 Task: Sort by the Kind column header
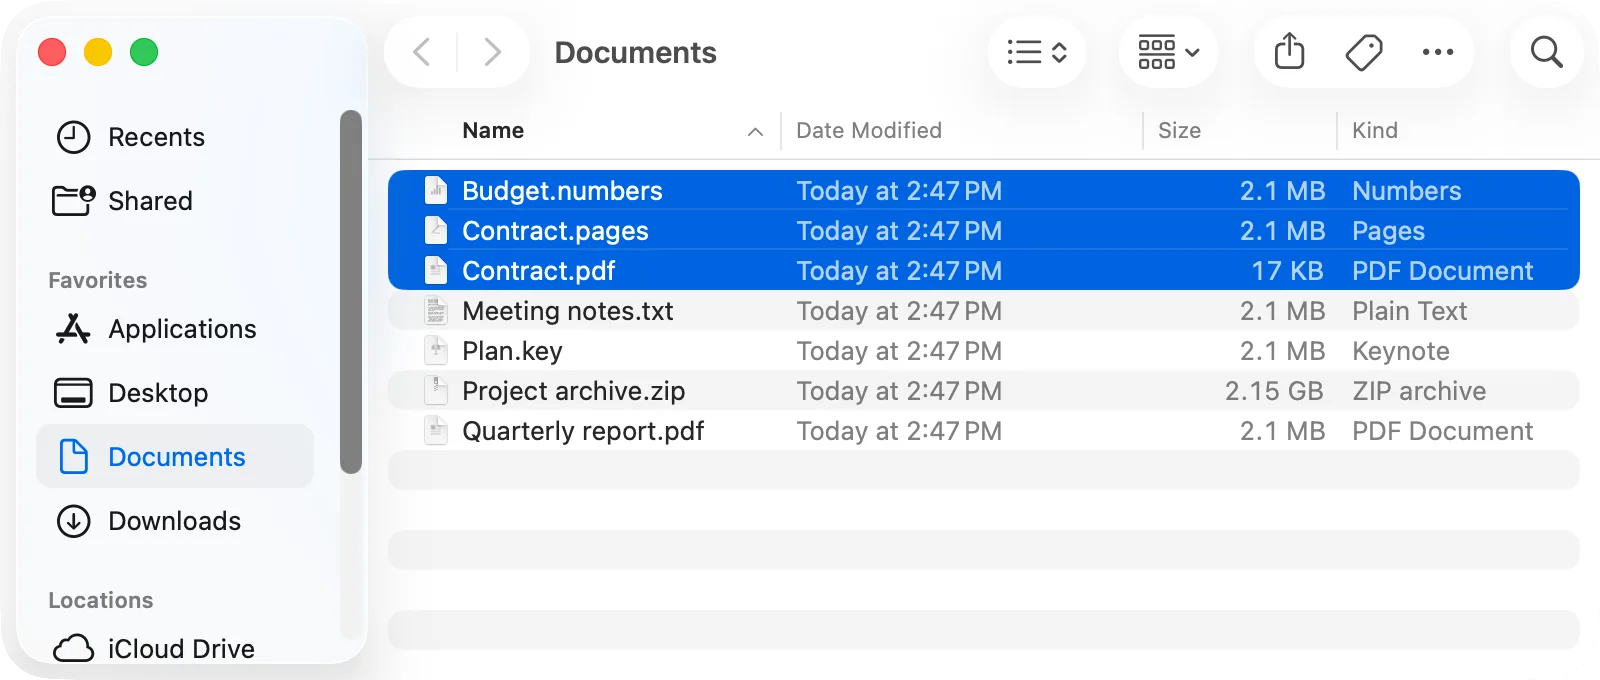coord(1375,131)
